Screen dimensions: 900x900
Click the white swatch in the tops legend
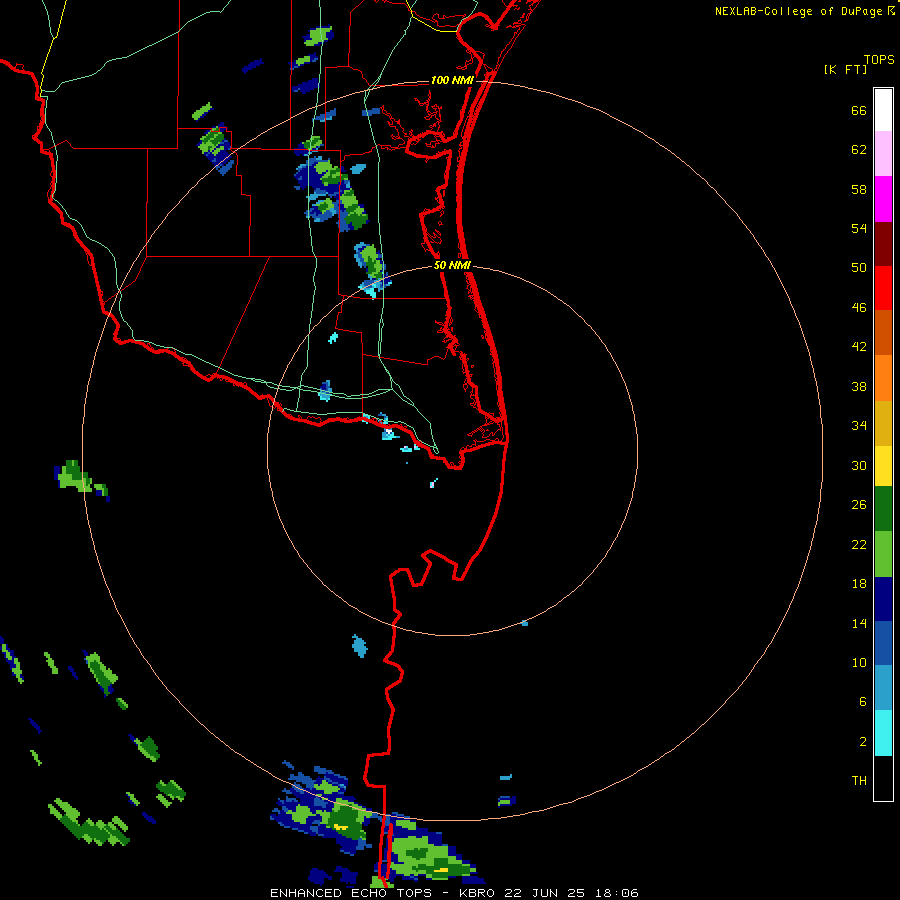883,110
